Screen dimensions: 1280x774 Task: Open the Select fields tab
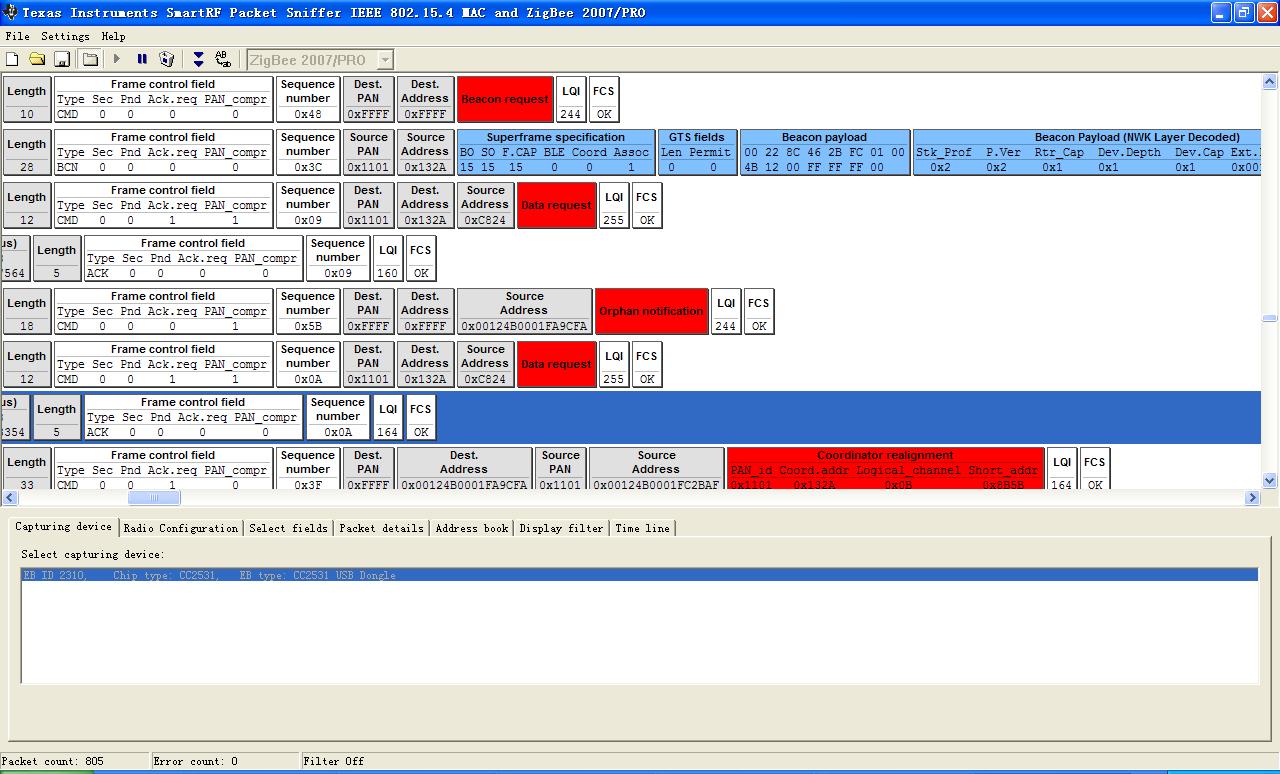pos(289,528)
